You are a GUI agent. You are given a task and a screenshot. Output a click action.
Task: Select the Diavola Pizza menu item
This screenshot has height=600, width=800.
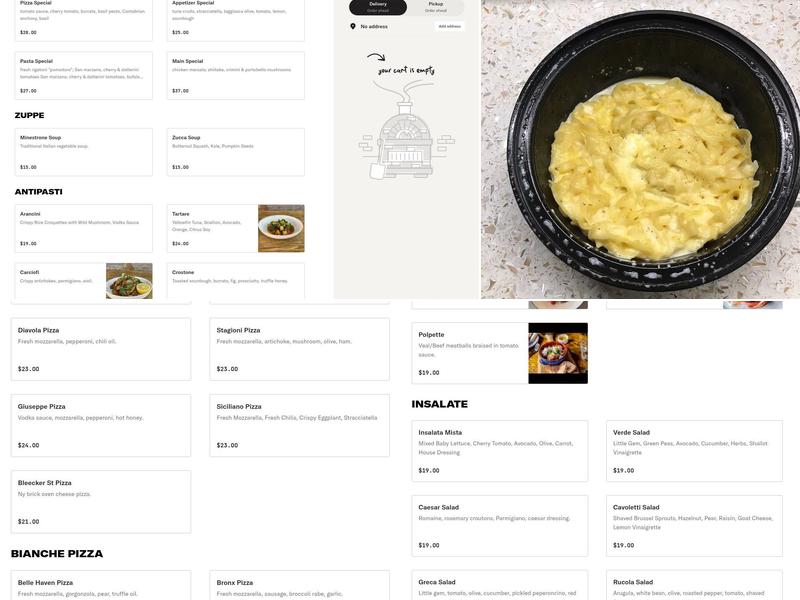coord(101,349)
